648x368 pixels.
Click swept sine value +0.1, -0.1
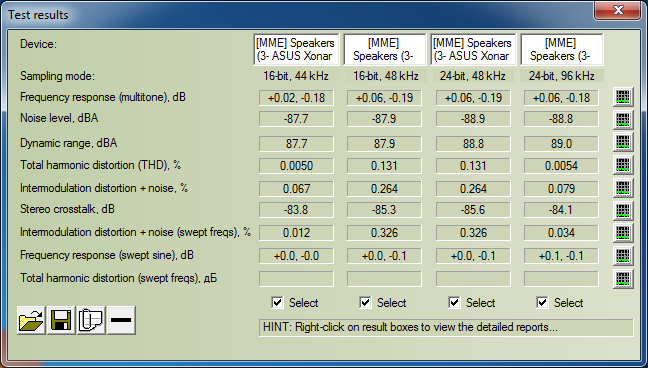[x=561, y=256]
